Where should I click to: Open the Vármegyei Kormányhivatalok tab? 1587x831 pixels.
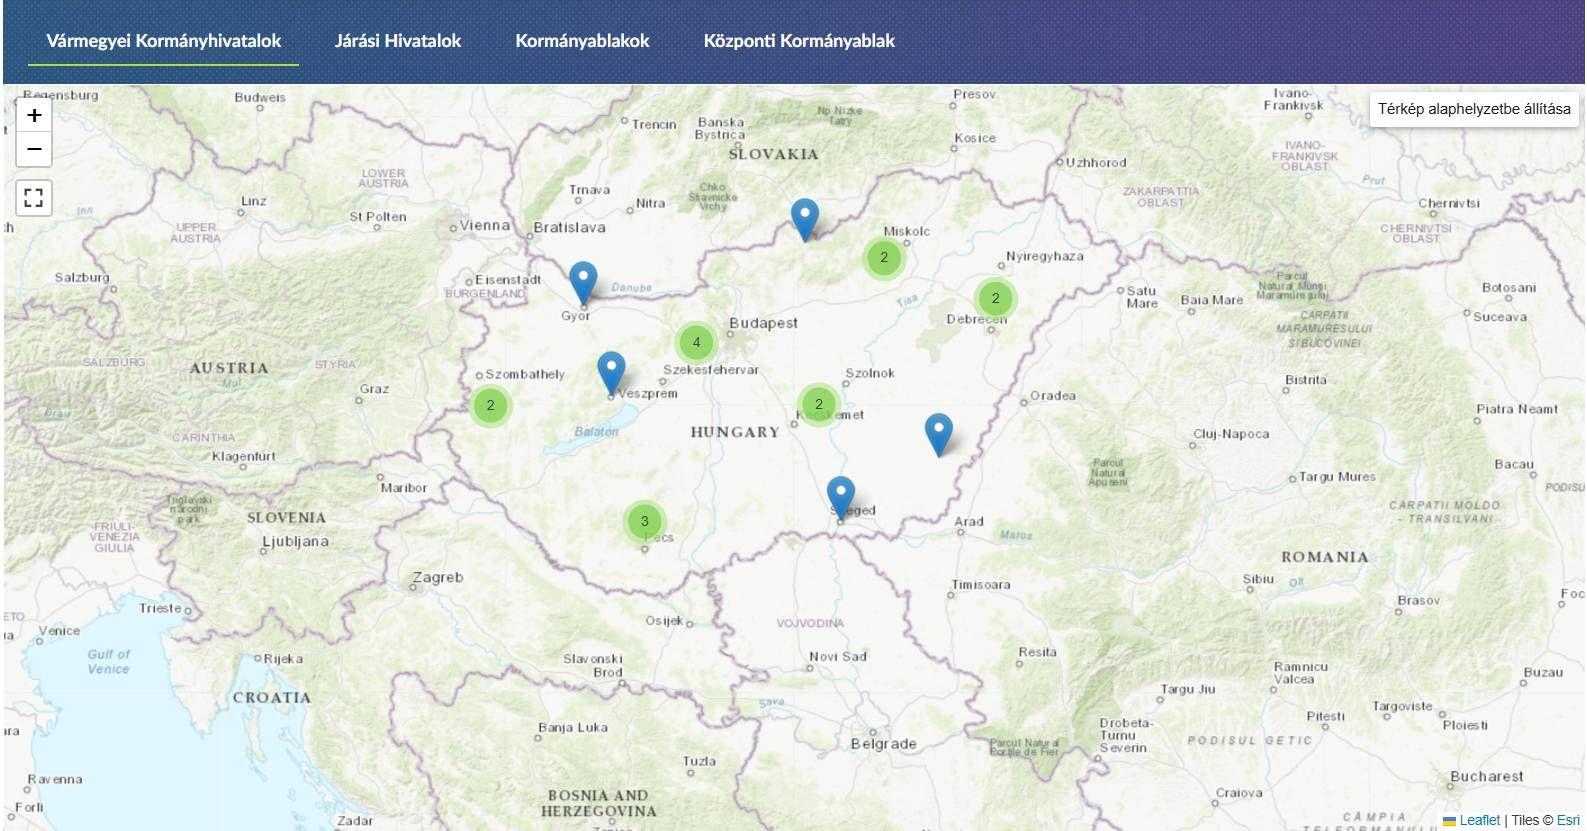pos(163,41)
